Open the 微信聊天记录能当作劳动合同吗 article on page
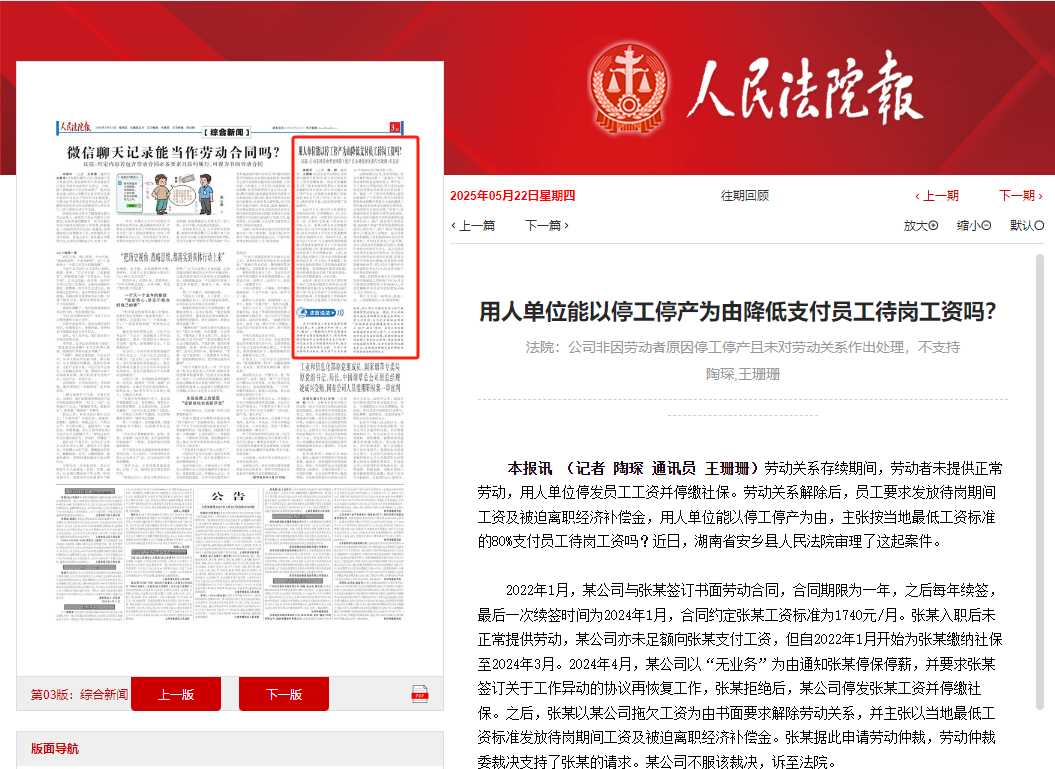This screenshot has width=1055, height=769. 173,152
